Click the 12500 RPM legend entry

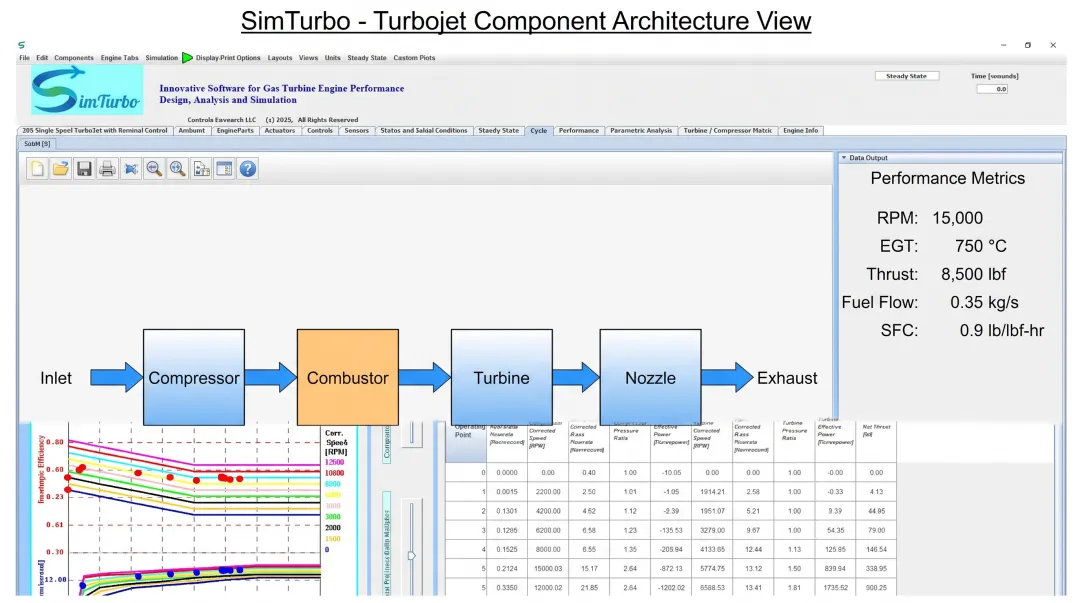coord(334,462)
